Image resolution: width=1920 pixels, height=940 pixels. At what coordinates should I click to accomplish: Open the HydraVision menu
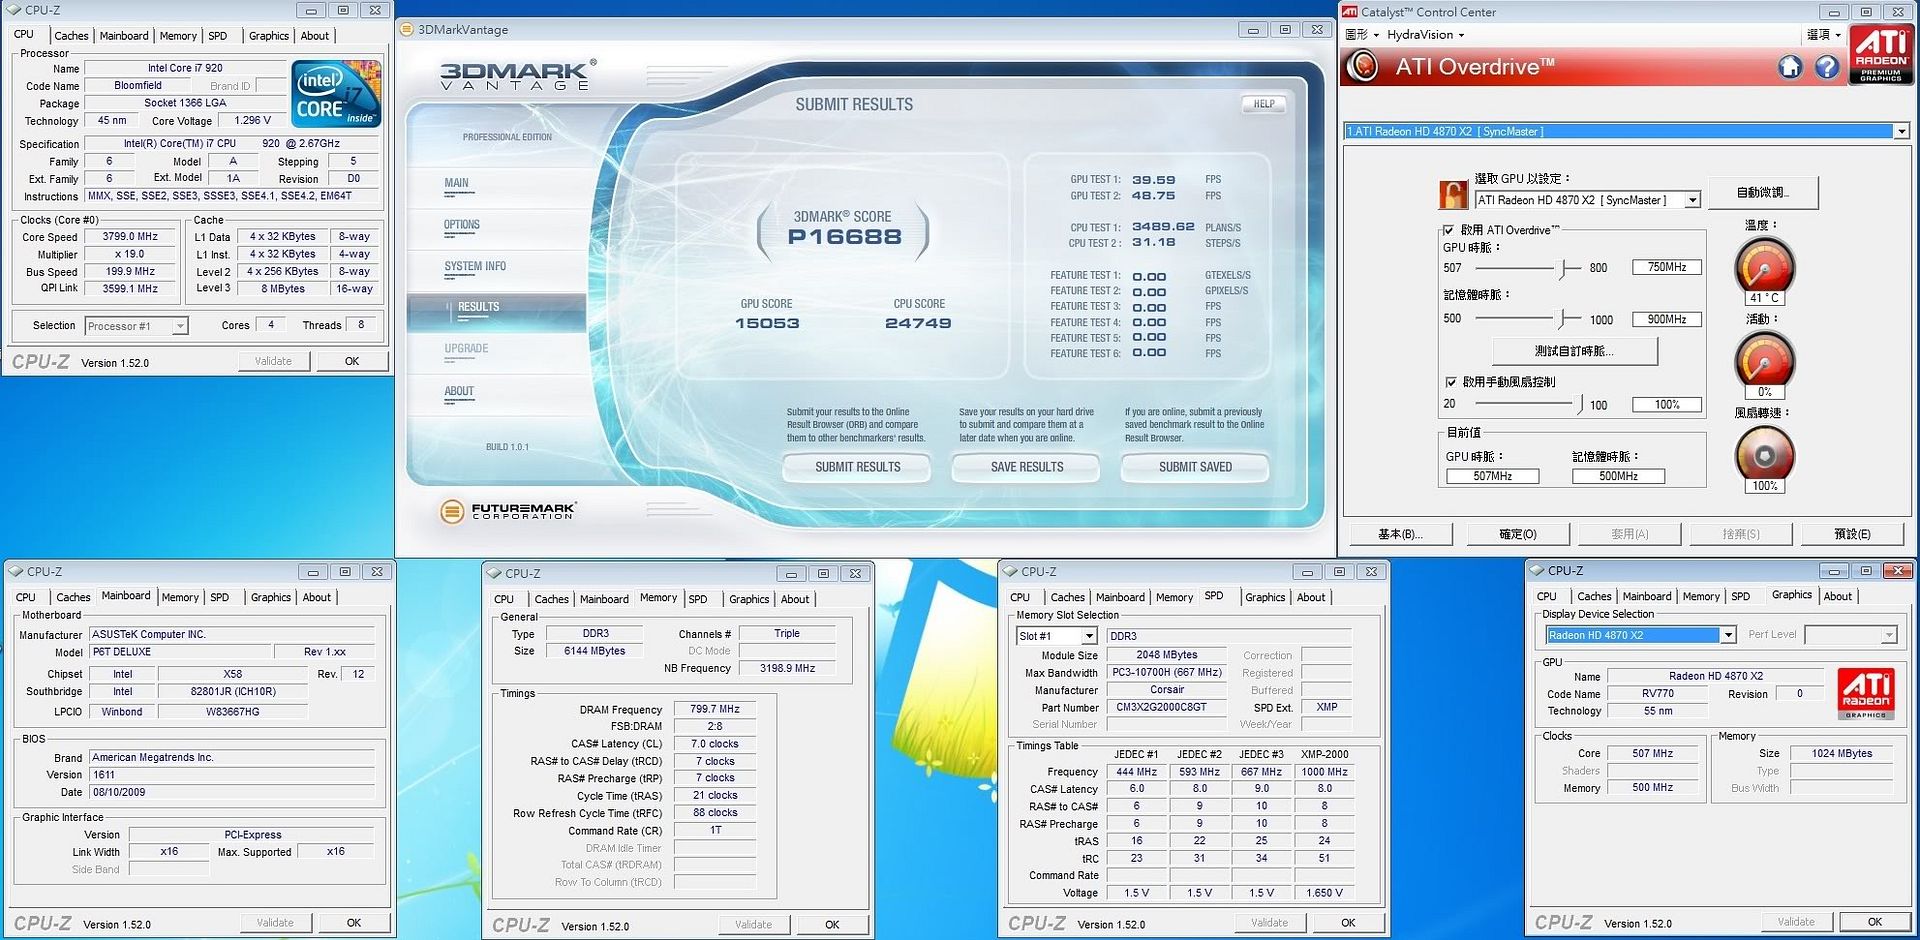click(x=1425, y=35)
